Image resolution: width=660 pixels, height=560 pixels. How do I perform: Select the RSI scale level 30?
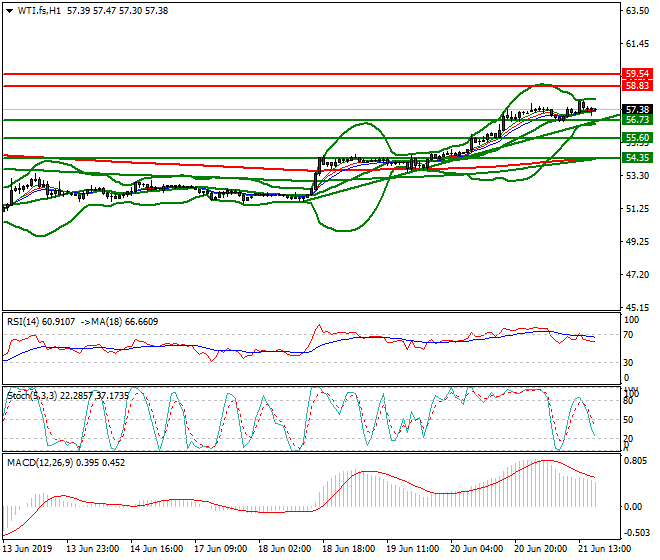628,363
